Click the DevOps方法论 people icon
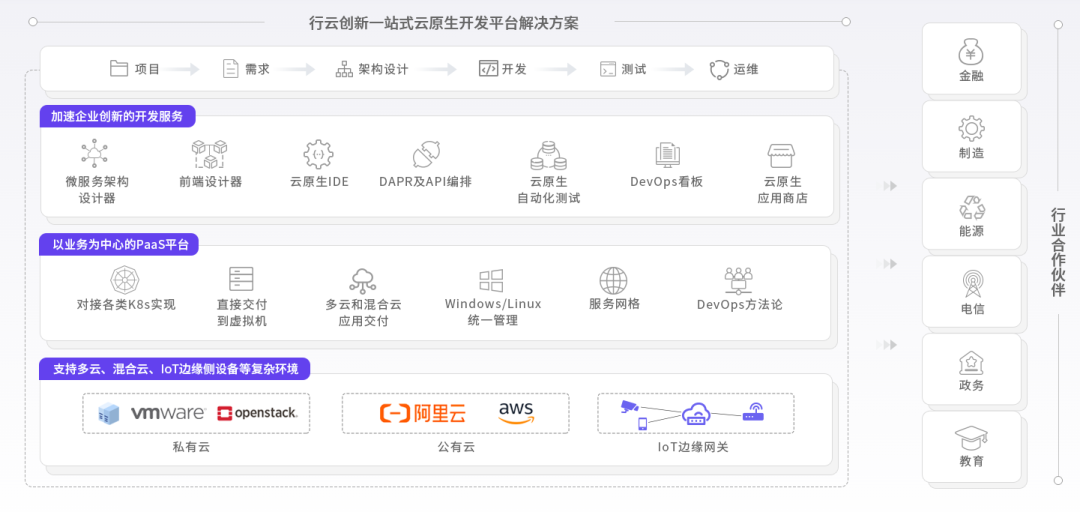This screenshot has width=1080, height=512. (x=739, y=279)
